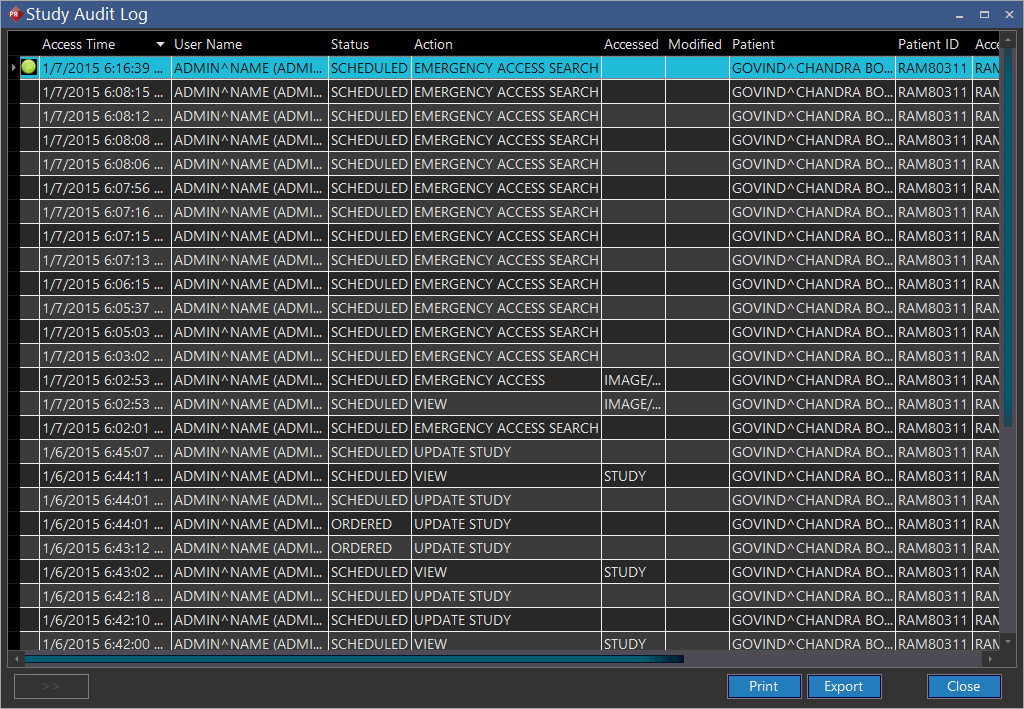Click the horizontal scrollbar left arrow
The height and width of the screenshot is (709, 1024).
pyautogui.click(x=14, y=659)
